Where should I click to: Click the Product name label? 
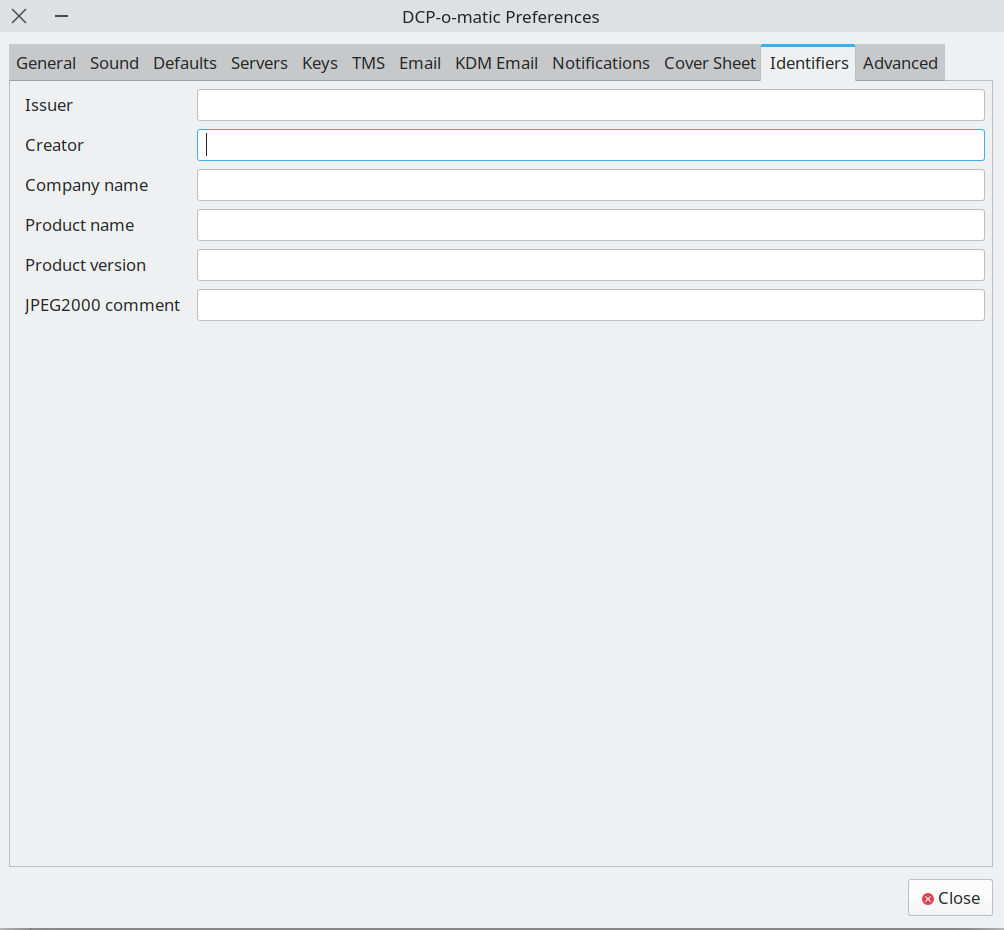click(79, 225)
